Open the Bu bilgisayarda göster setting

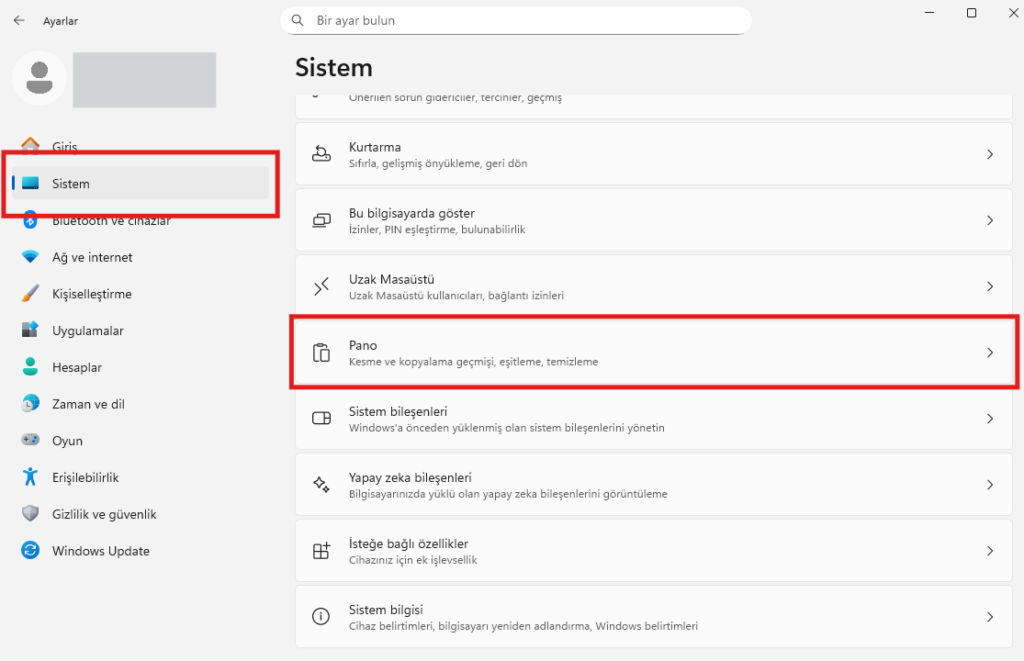655,220
